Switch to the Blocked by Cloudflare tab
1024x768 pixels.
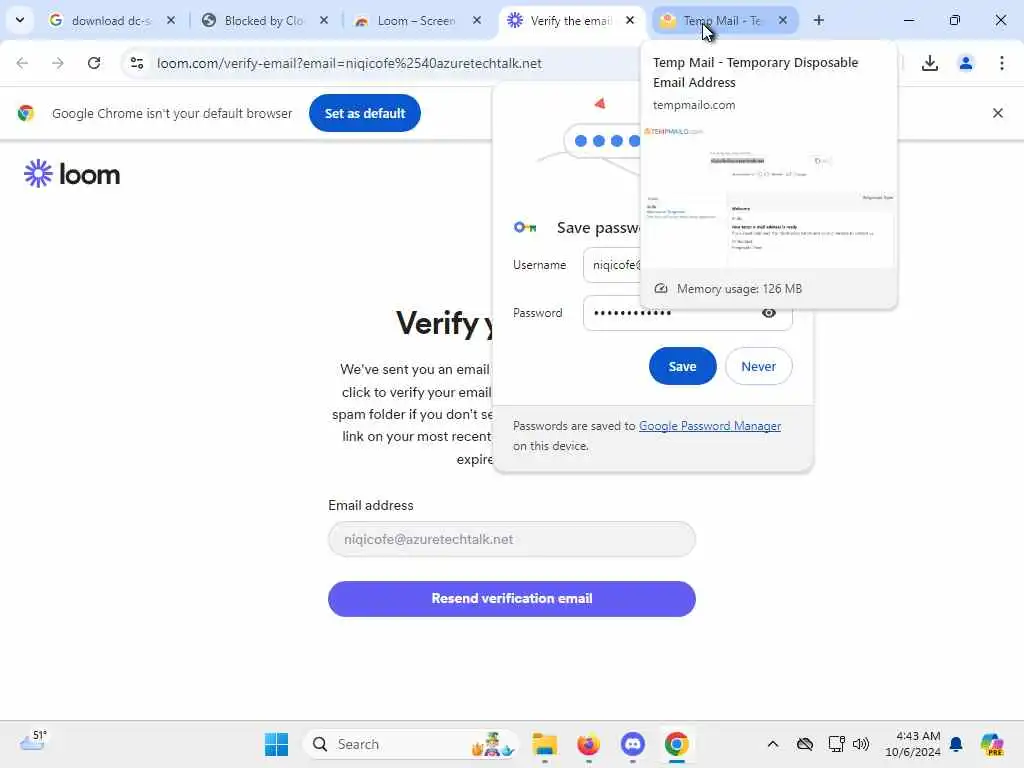[x=263, y=21]
